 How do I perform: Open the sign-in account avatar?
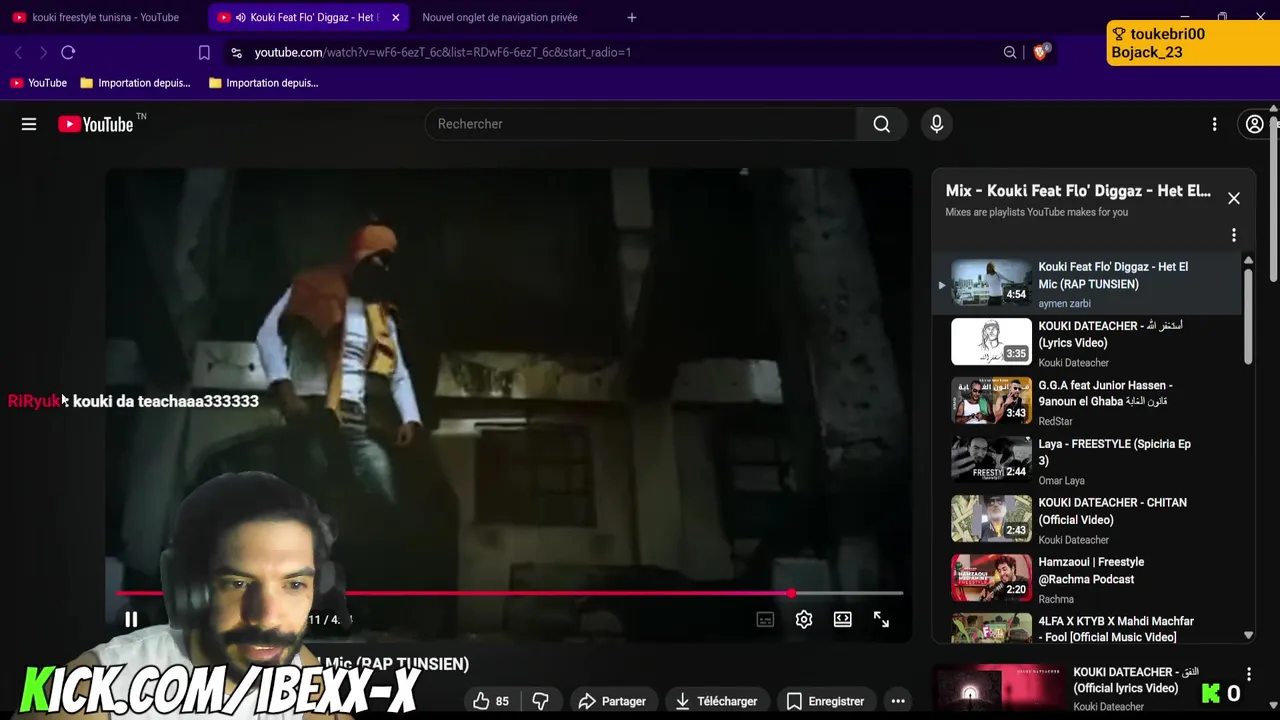pyautogui.click(x=1254, y=124)
